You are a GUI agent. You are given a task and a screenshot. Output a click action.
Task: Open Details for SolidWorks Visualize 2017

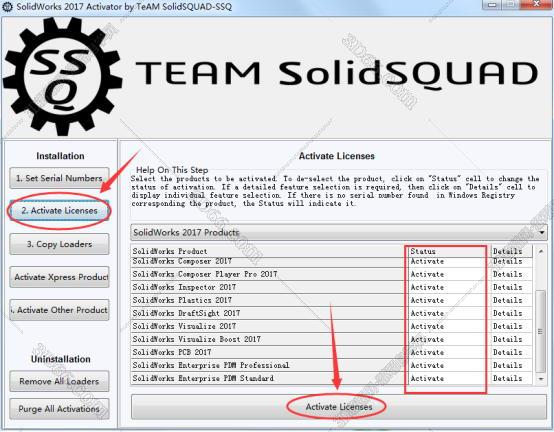click(x=512, y=326)
